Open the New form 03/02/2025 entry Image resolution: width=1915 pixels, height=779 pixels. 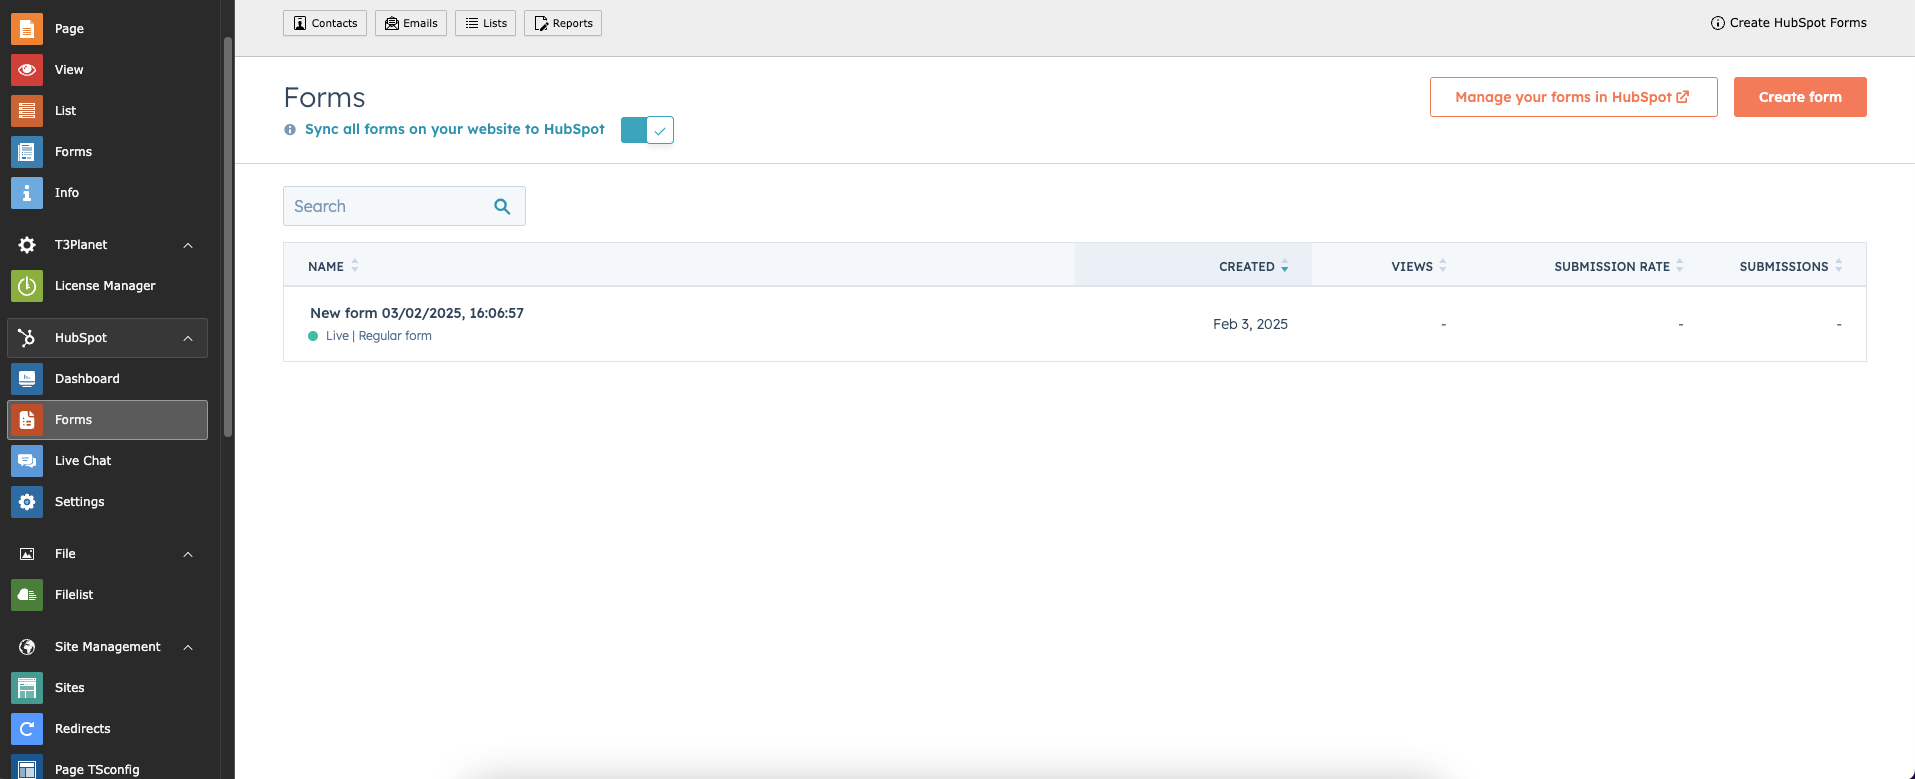point(417,313)
